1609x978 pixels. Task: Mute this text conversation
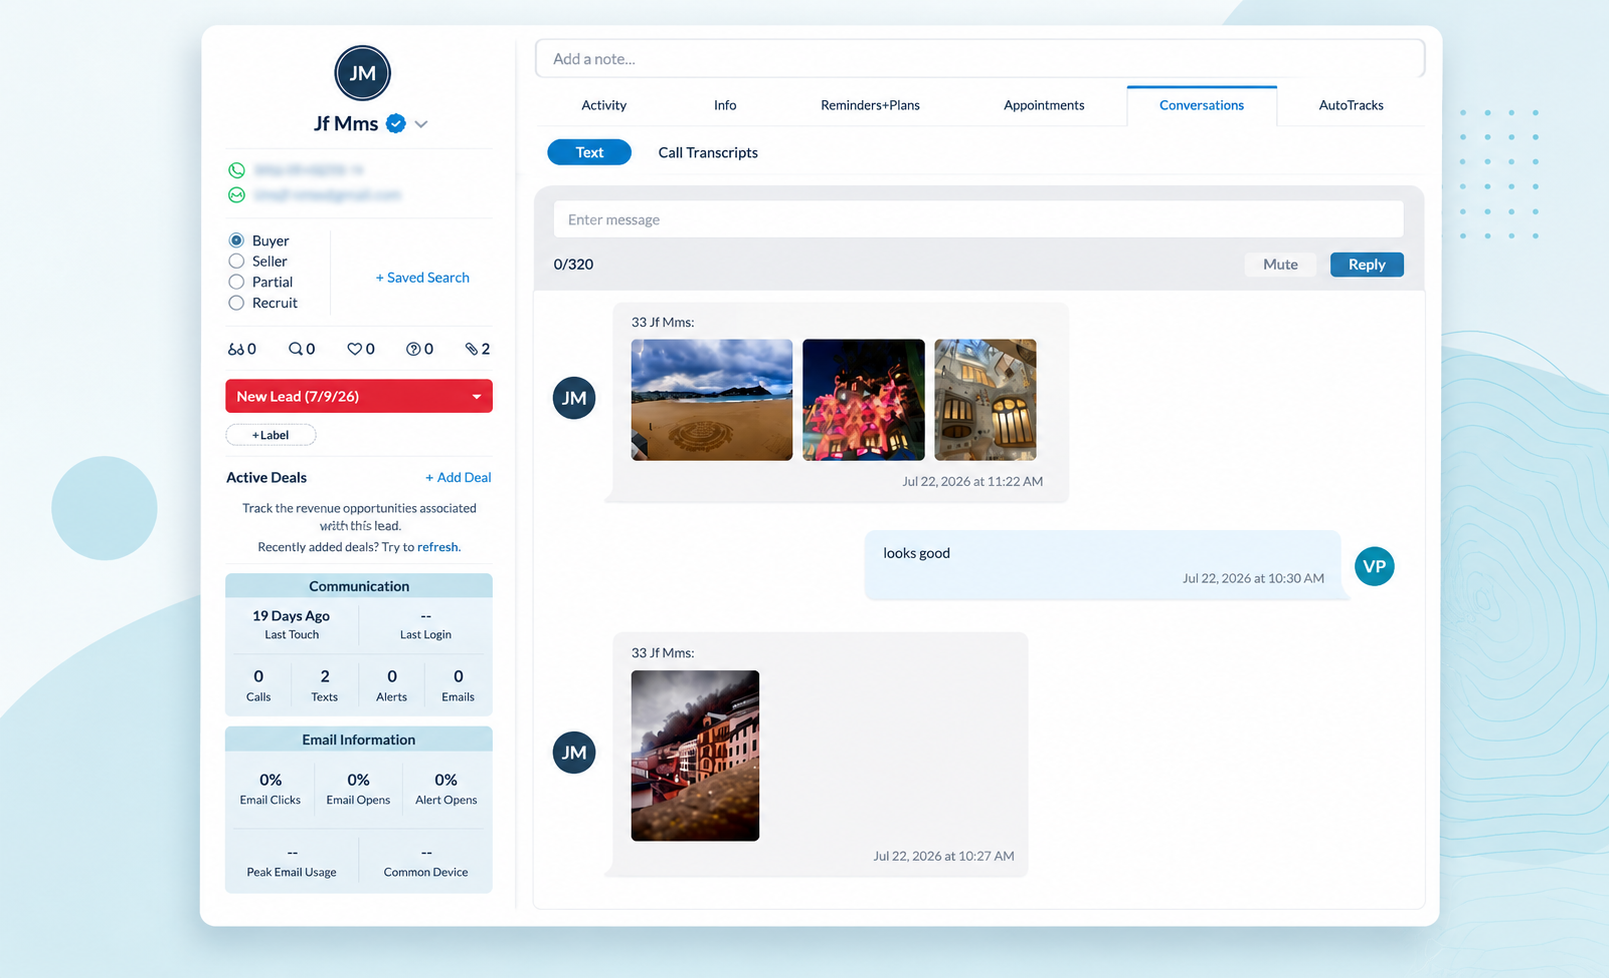click(x=1280, y=264)
